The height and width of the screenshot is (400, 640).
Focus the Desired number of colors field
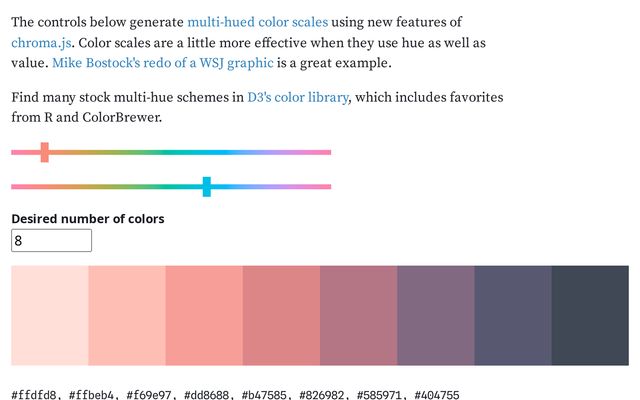(51, 240)
